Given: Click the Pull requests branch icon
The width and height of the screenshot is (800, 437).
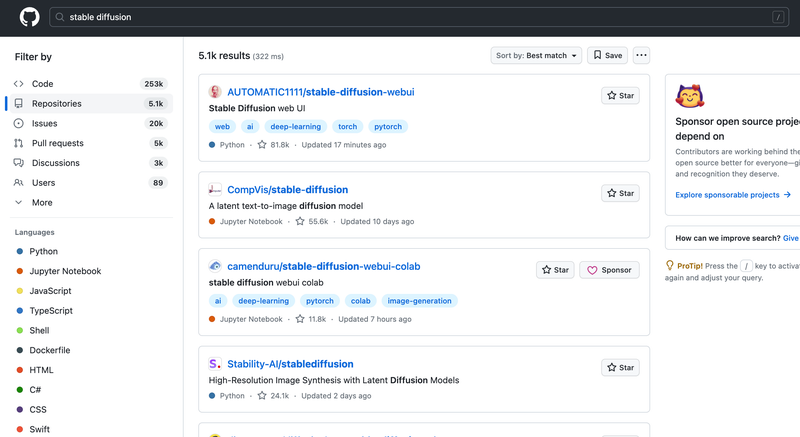Looking at the screenshot, I should point(19,143).
